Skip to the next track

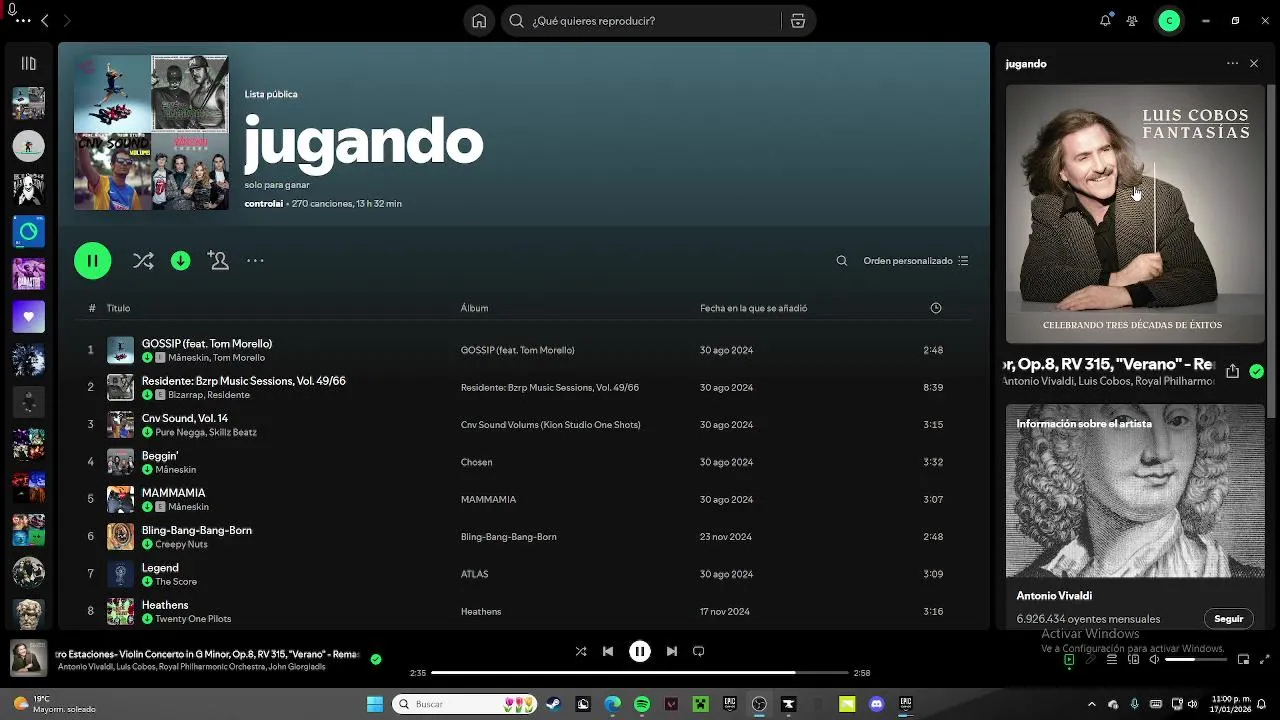coord(672,651)
